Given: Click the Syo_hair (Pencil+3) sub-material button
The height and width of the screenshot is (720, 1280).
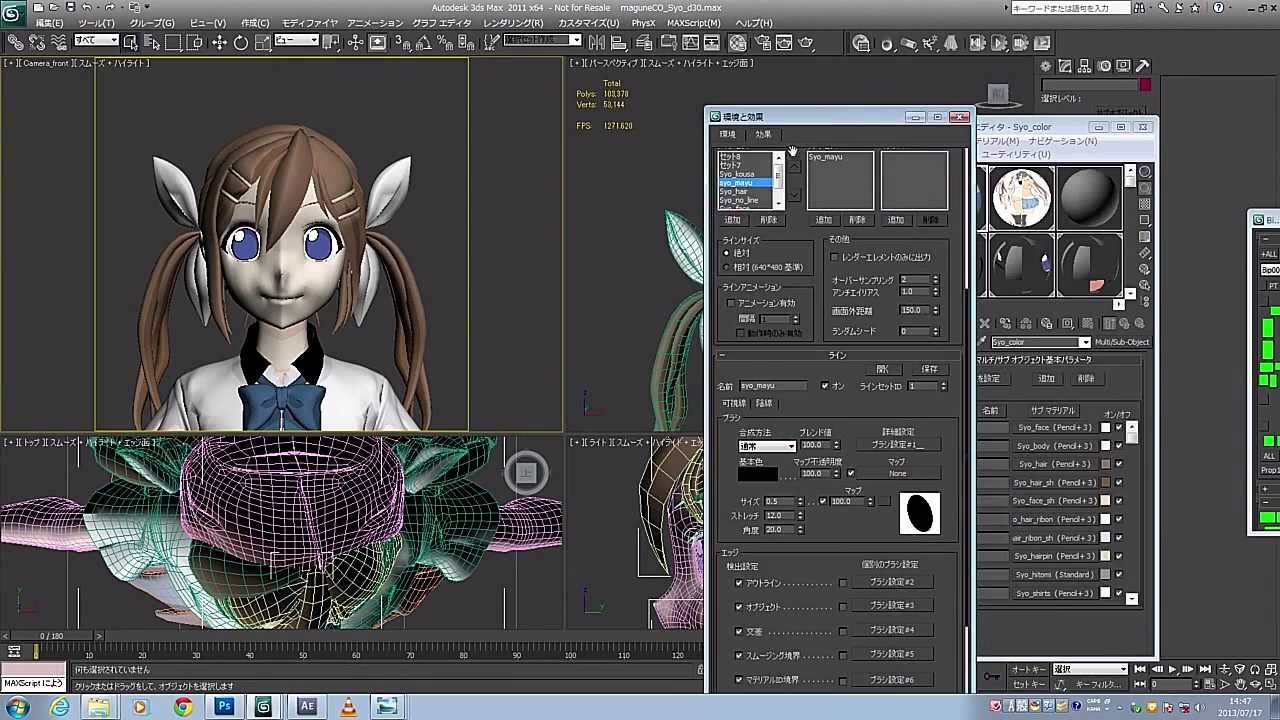Looking at the screenshot, I should tap(1053, 464).
